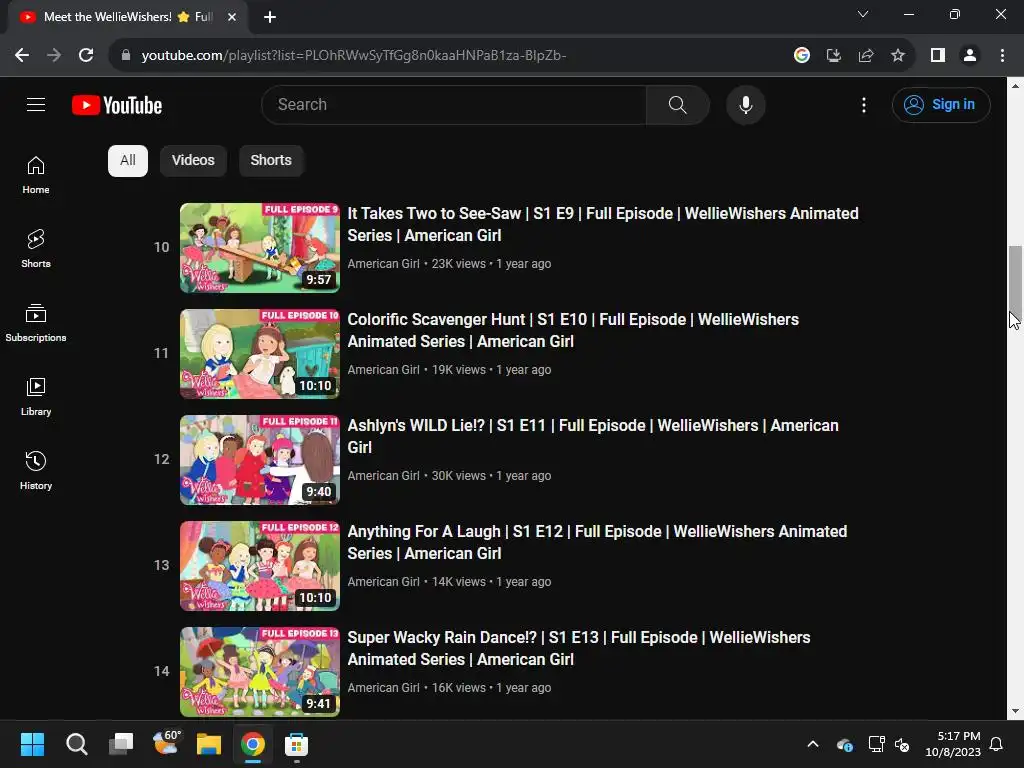1024x768 pixels.
Task: Open Library in sidebar
Action: coord(36,396)
